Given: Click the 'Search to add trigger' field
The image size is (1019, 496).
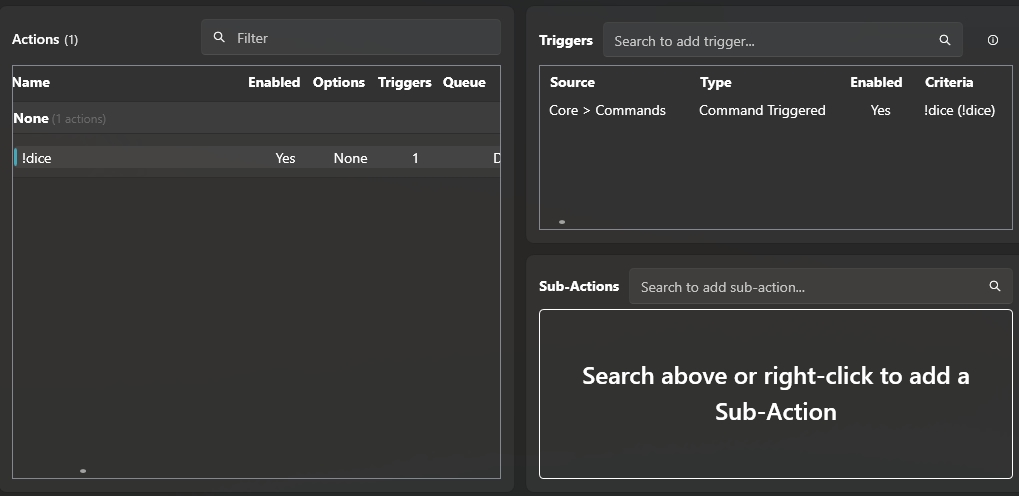Looking at the screenshot, I should pyautogui.click(x=770, y=41).
